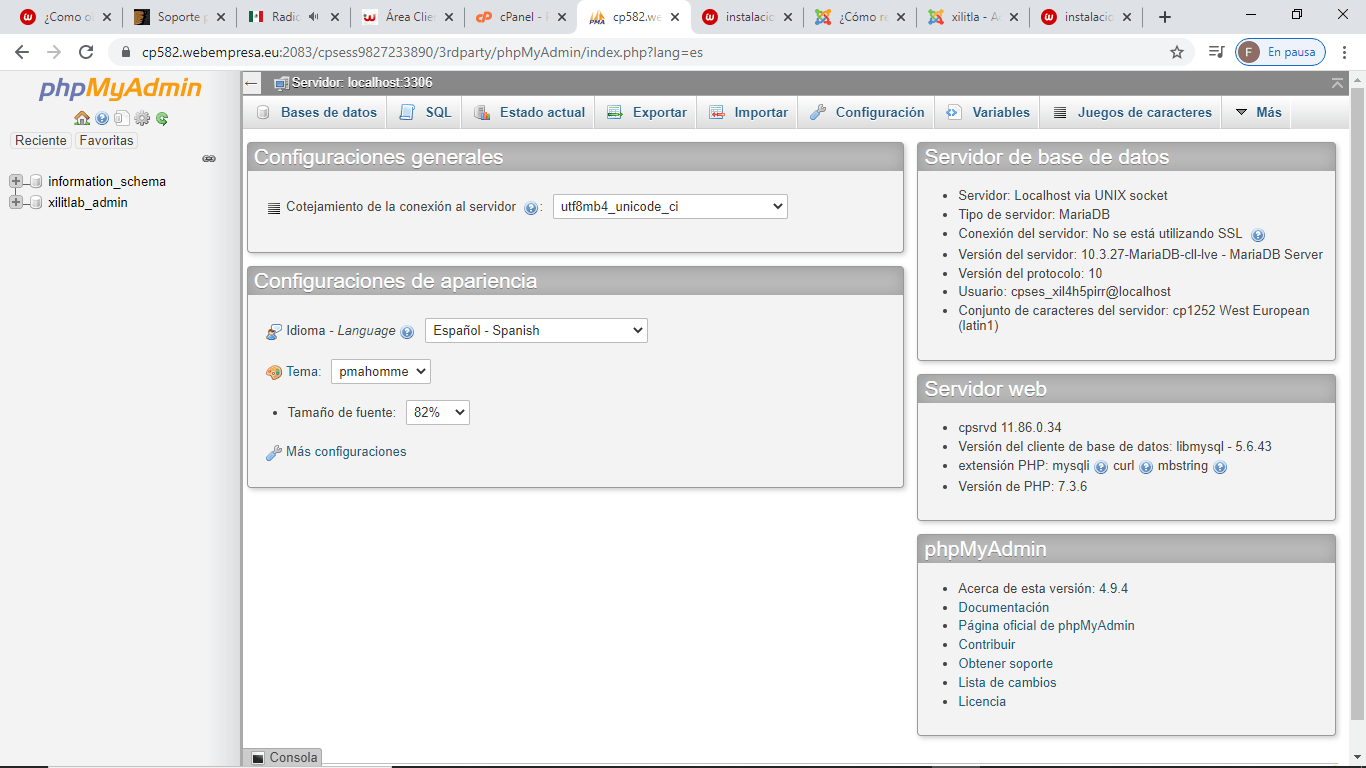The height and width of the screenshot is (768, 1366).
Task: Go back with browser back arrow
Action: point(22,52)
